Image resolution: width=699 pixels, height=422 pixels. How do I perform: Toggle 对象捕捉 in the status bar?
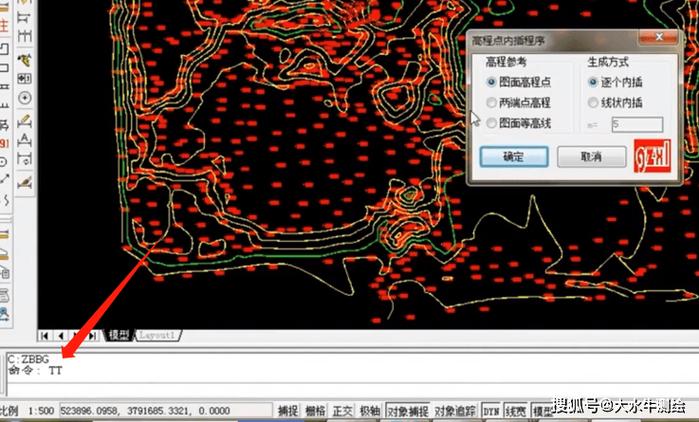[407, 411]
